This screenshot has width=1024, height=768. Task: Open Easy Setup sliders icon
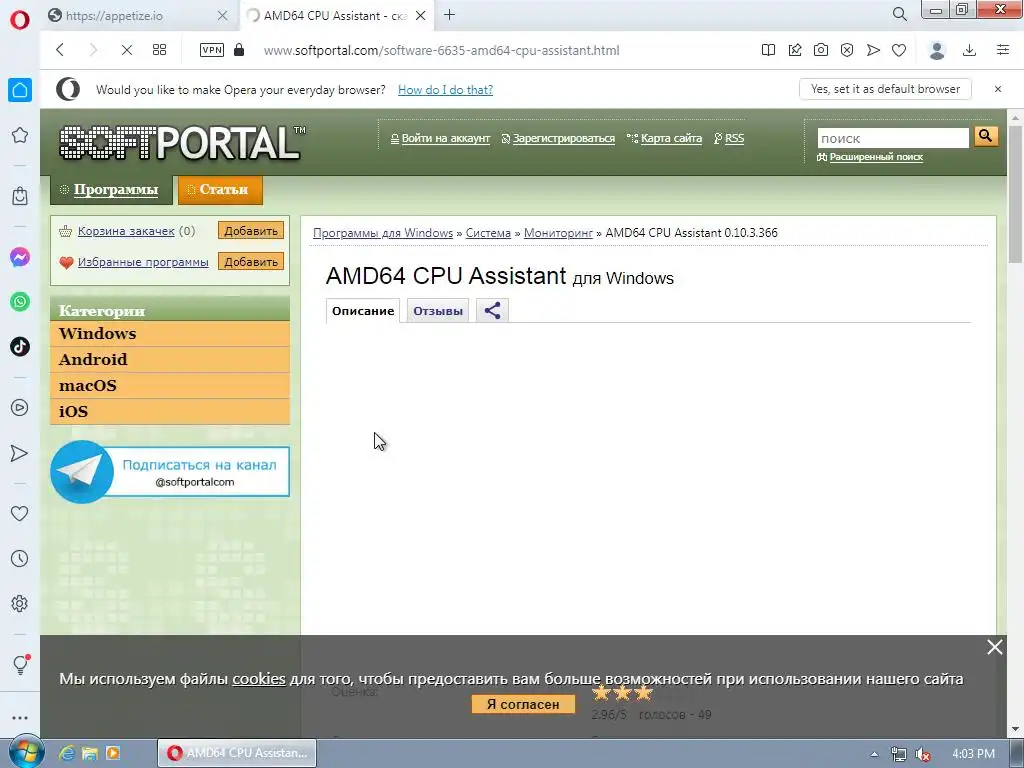[x=1003, y=50]
